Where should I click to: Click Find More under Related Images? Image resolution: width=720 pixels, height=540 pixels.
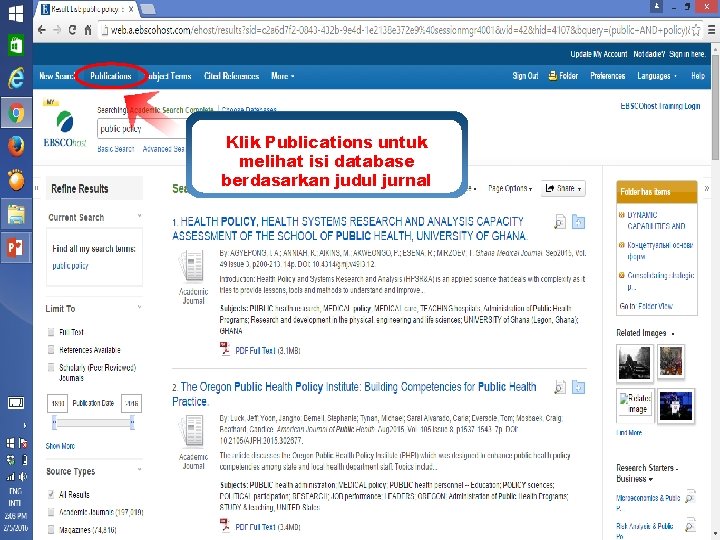click(629, 433)
